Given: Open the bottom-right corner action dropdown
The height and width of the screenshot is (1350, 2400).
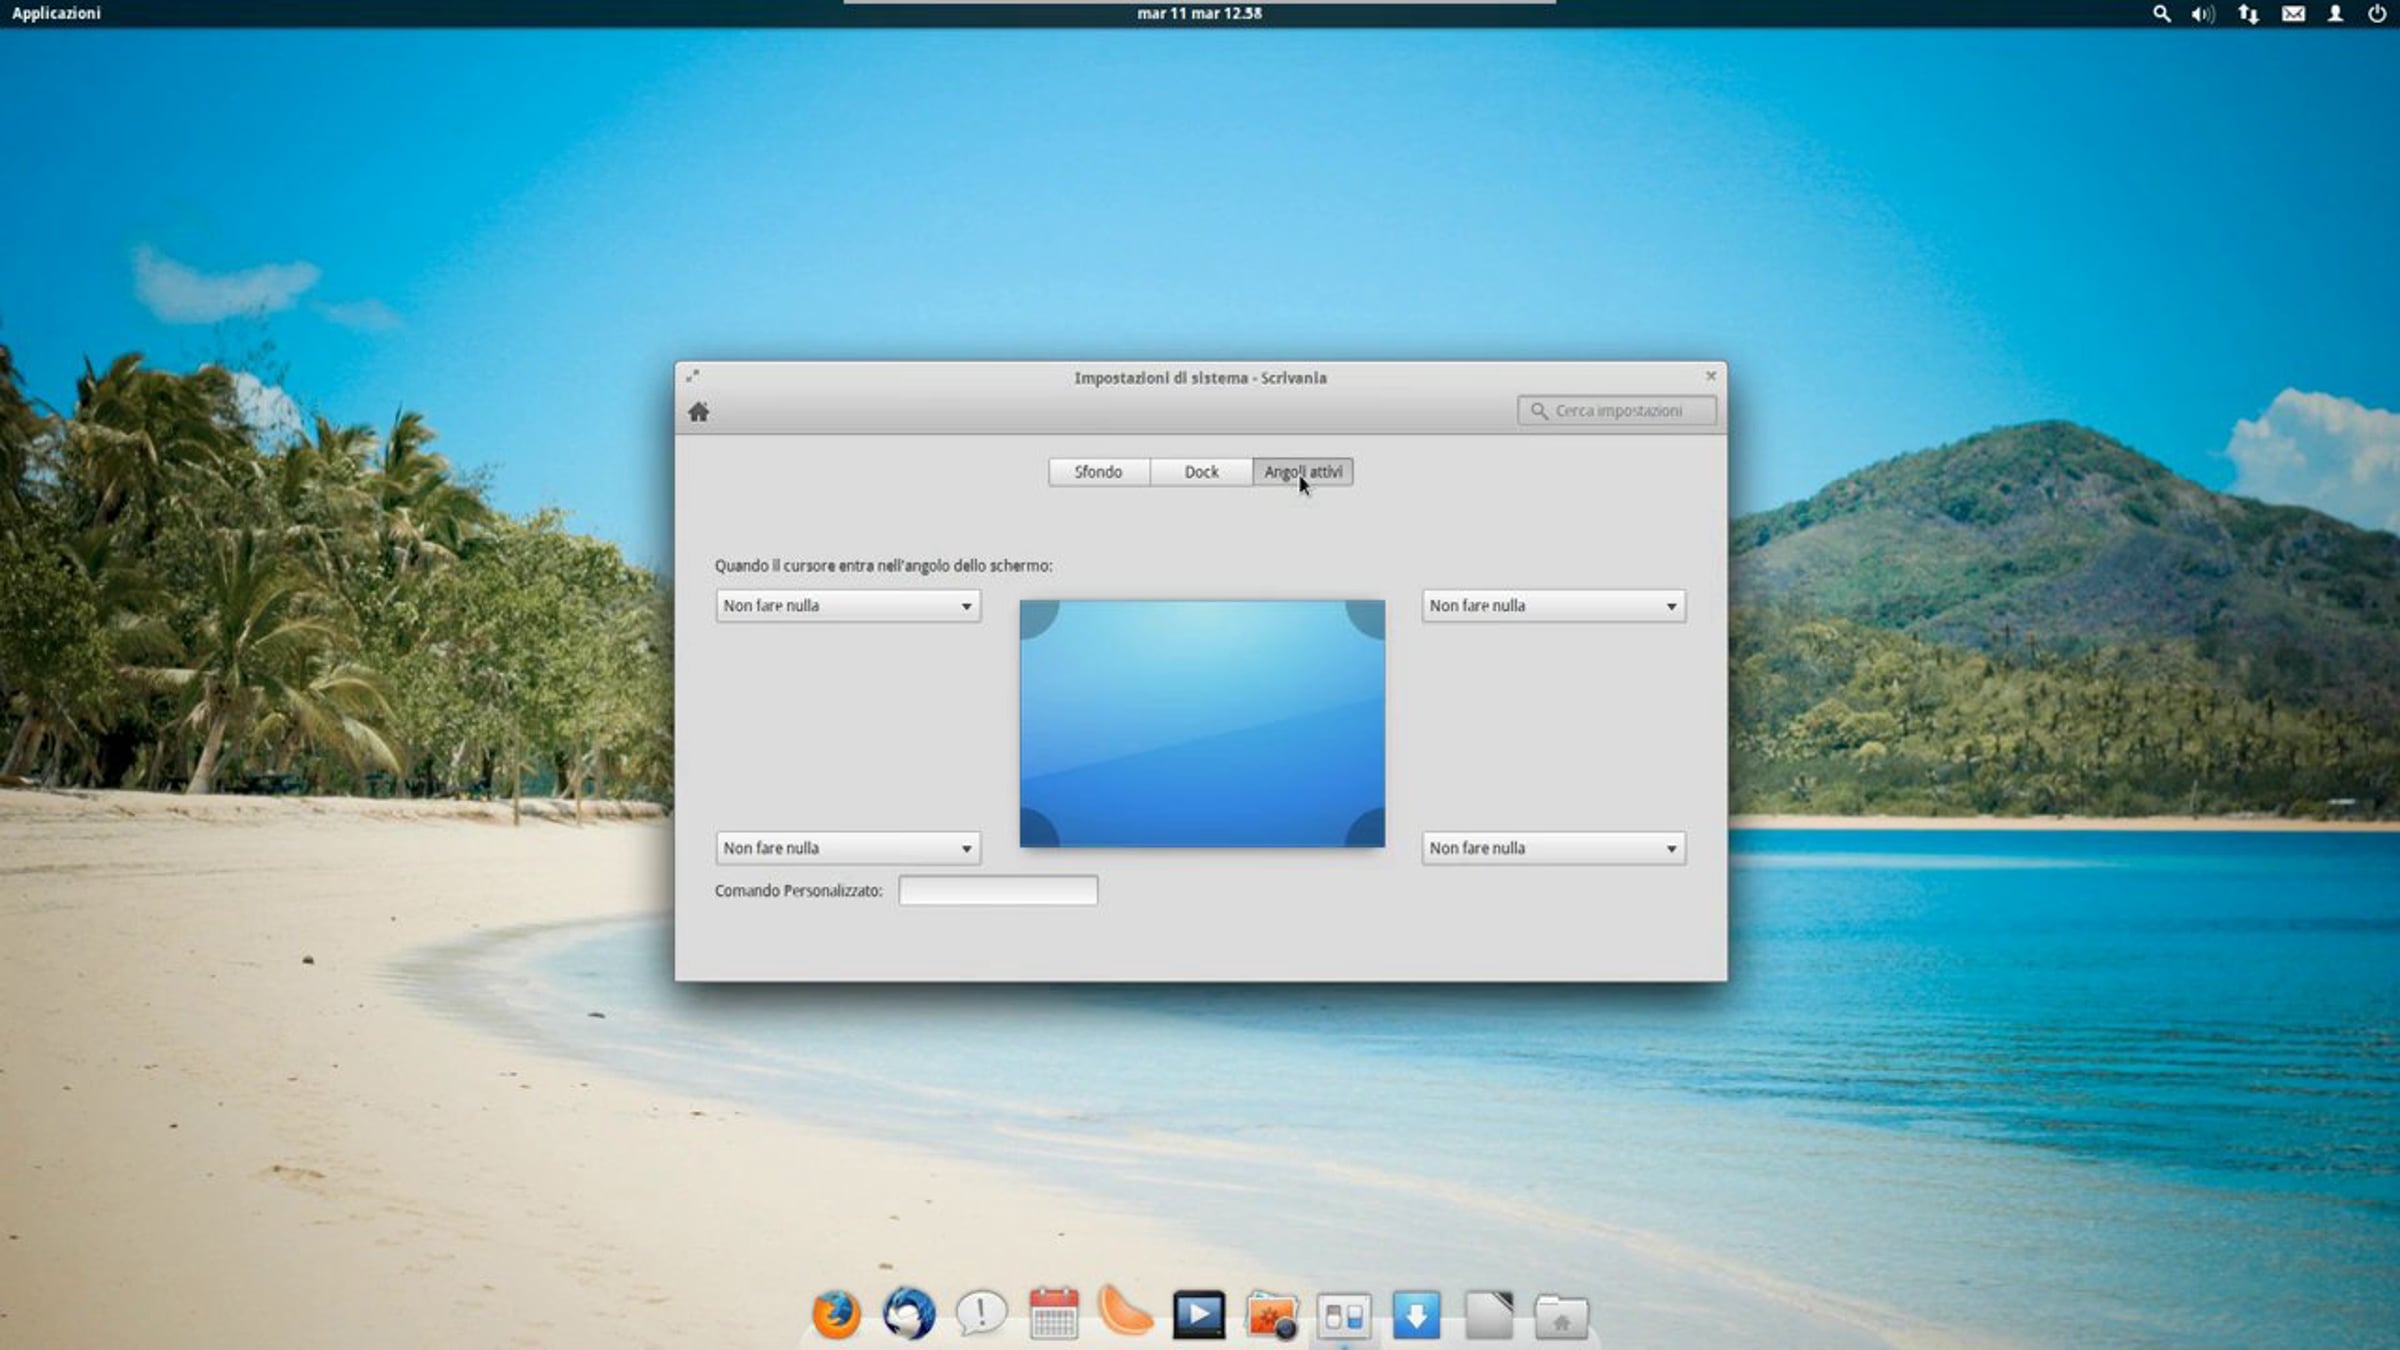Looking at the screenshot, I should (x=1553, y=848).
